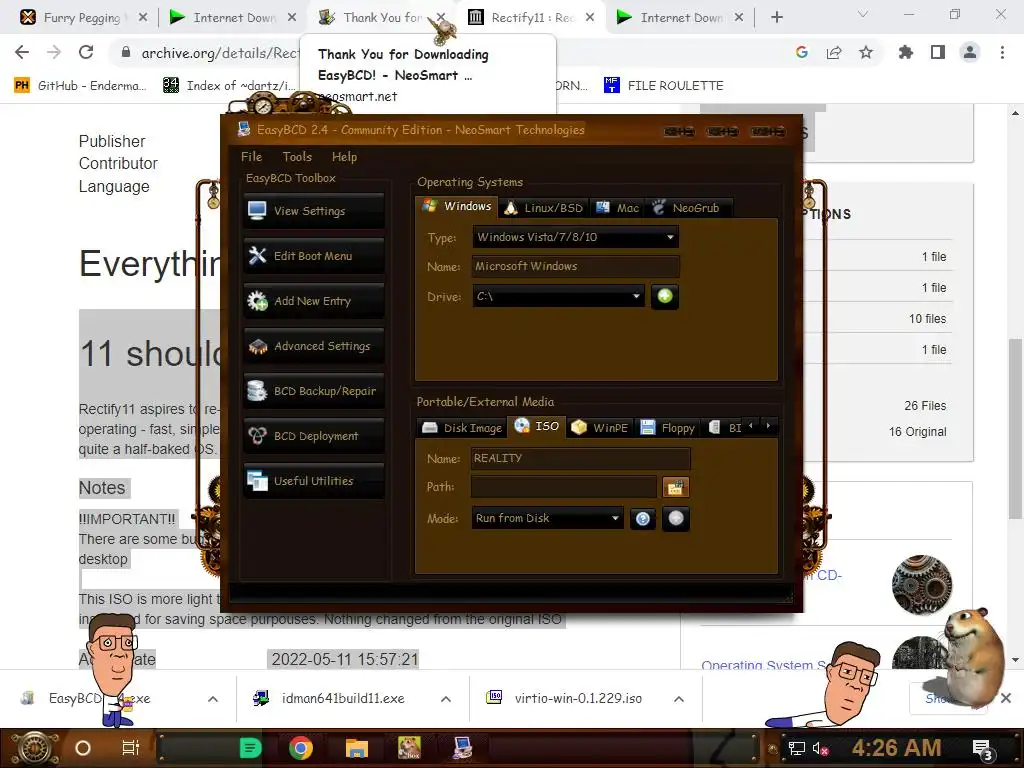
Task: Open the Tools menu in EasyBCD
Action: tap(297, 157)
